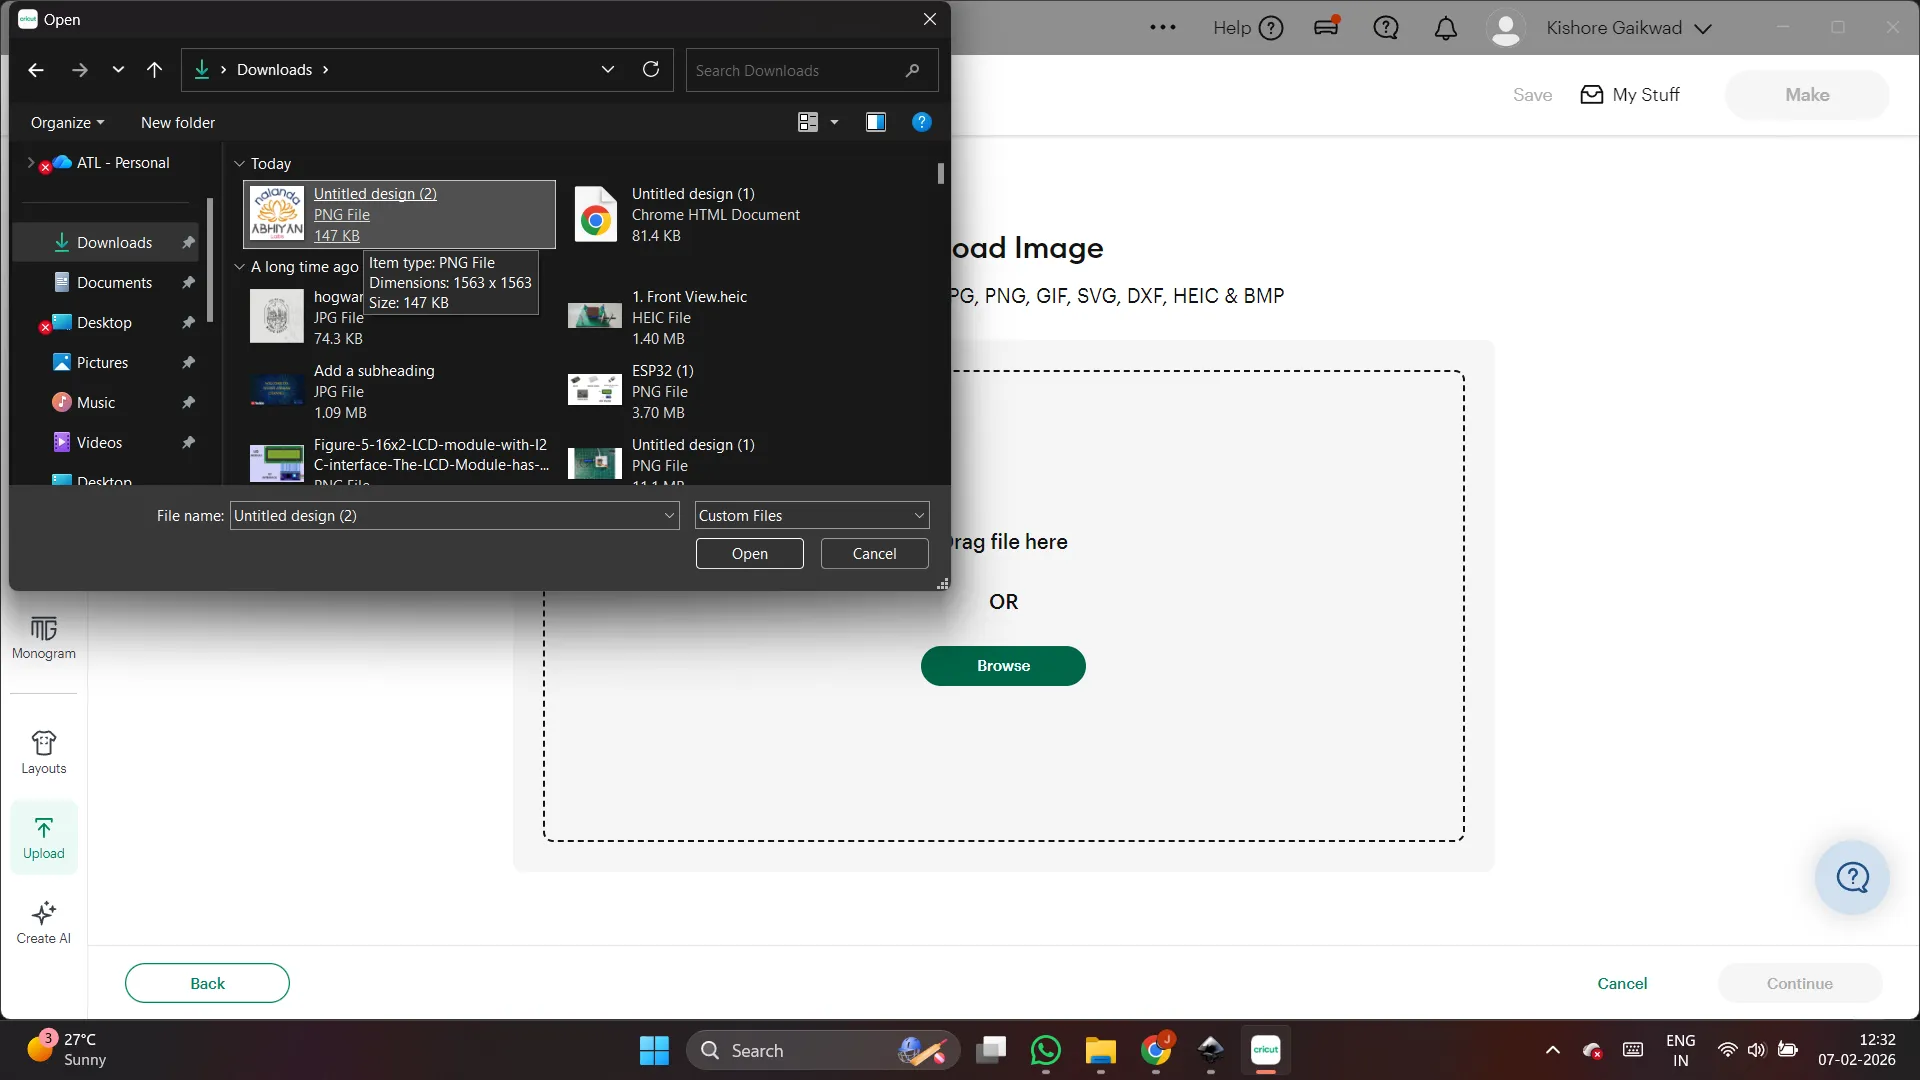Open the Organize menu
Viewport: 1920px width, 1080px height.
[x=67, y=122]
